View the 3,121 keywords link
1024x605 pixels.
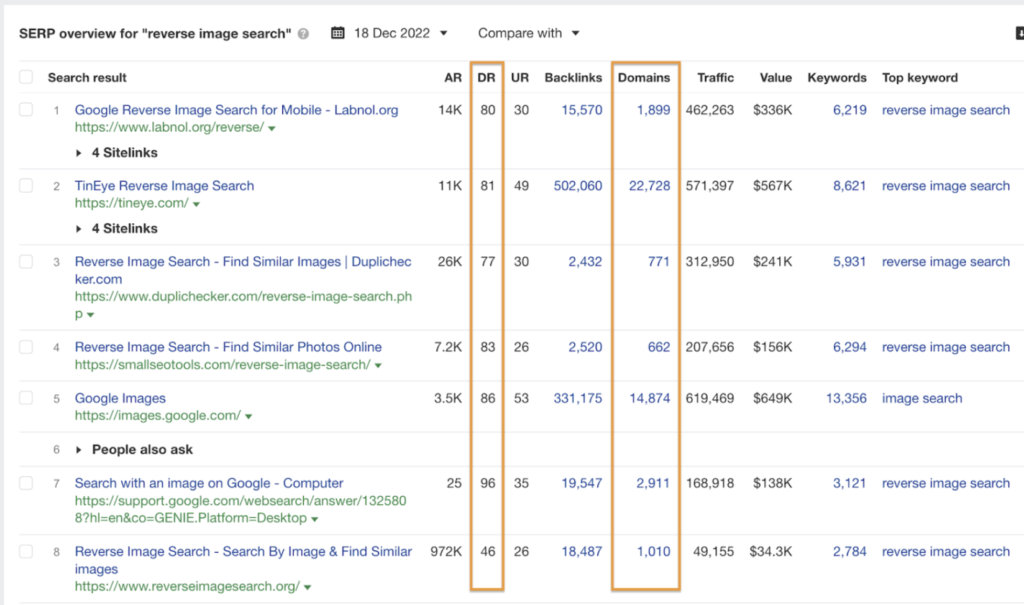pyautogui.click(x=850, y=483)
